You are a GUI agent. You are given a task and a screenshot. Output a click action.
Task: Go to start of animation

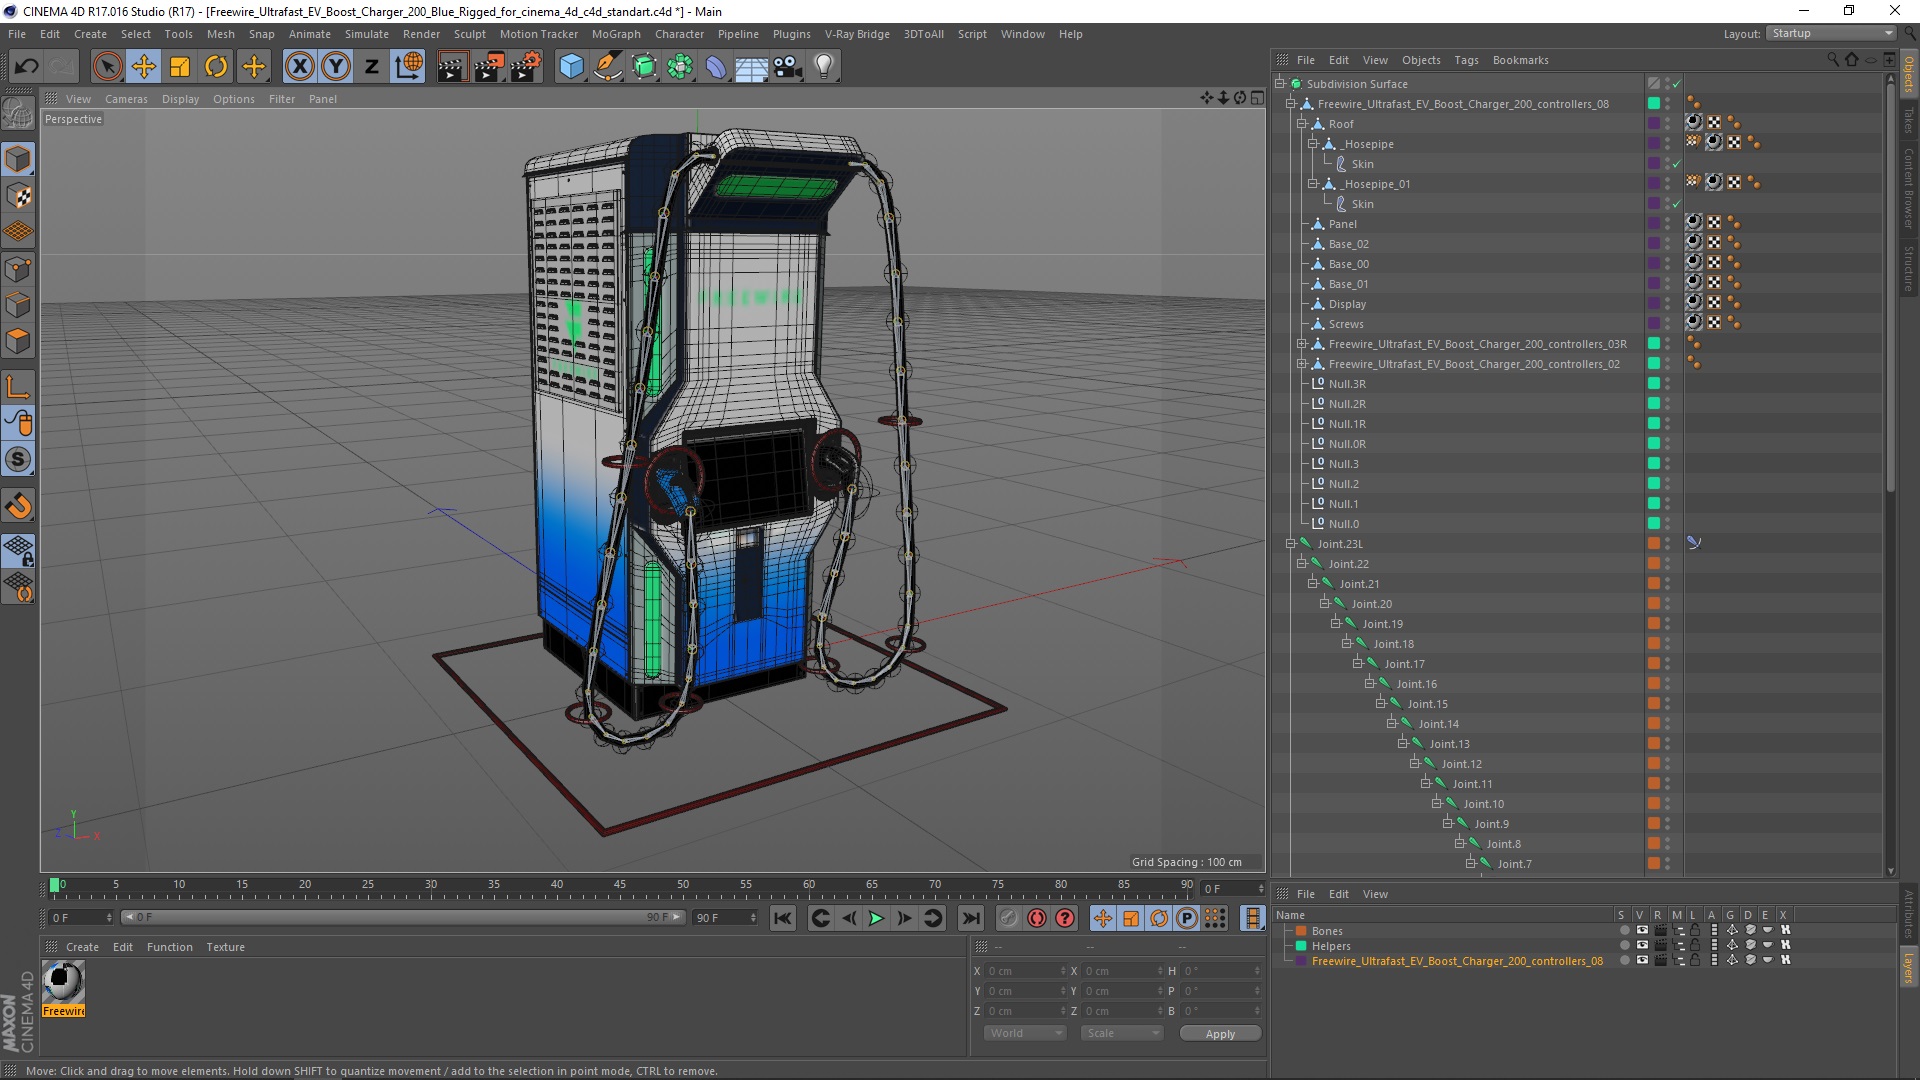[x=783, y=918]
